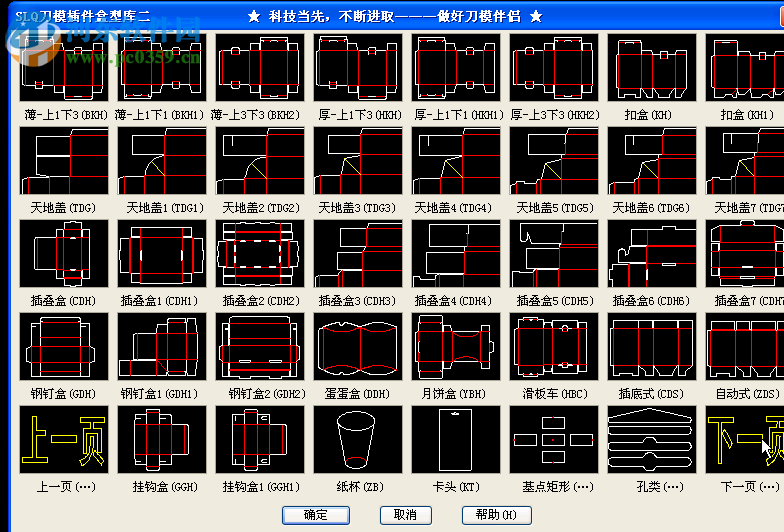Viewport: 784px width, 532px height.
Task: Select the 纸杯 (ZB) paper cup icon
Action: pyautogui.click(x=358, y=440)
